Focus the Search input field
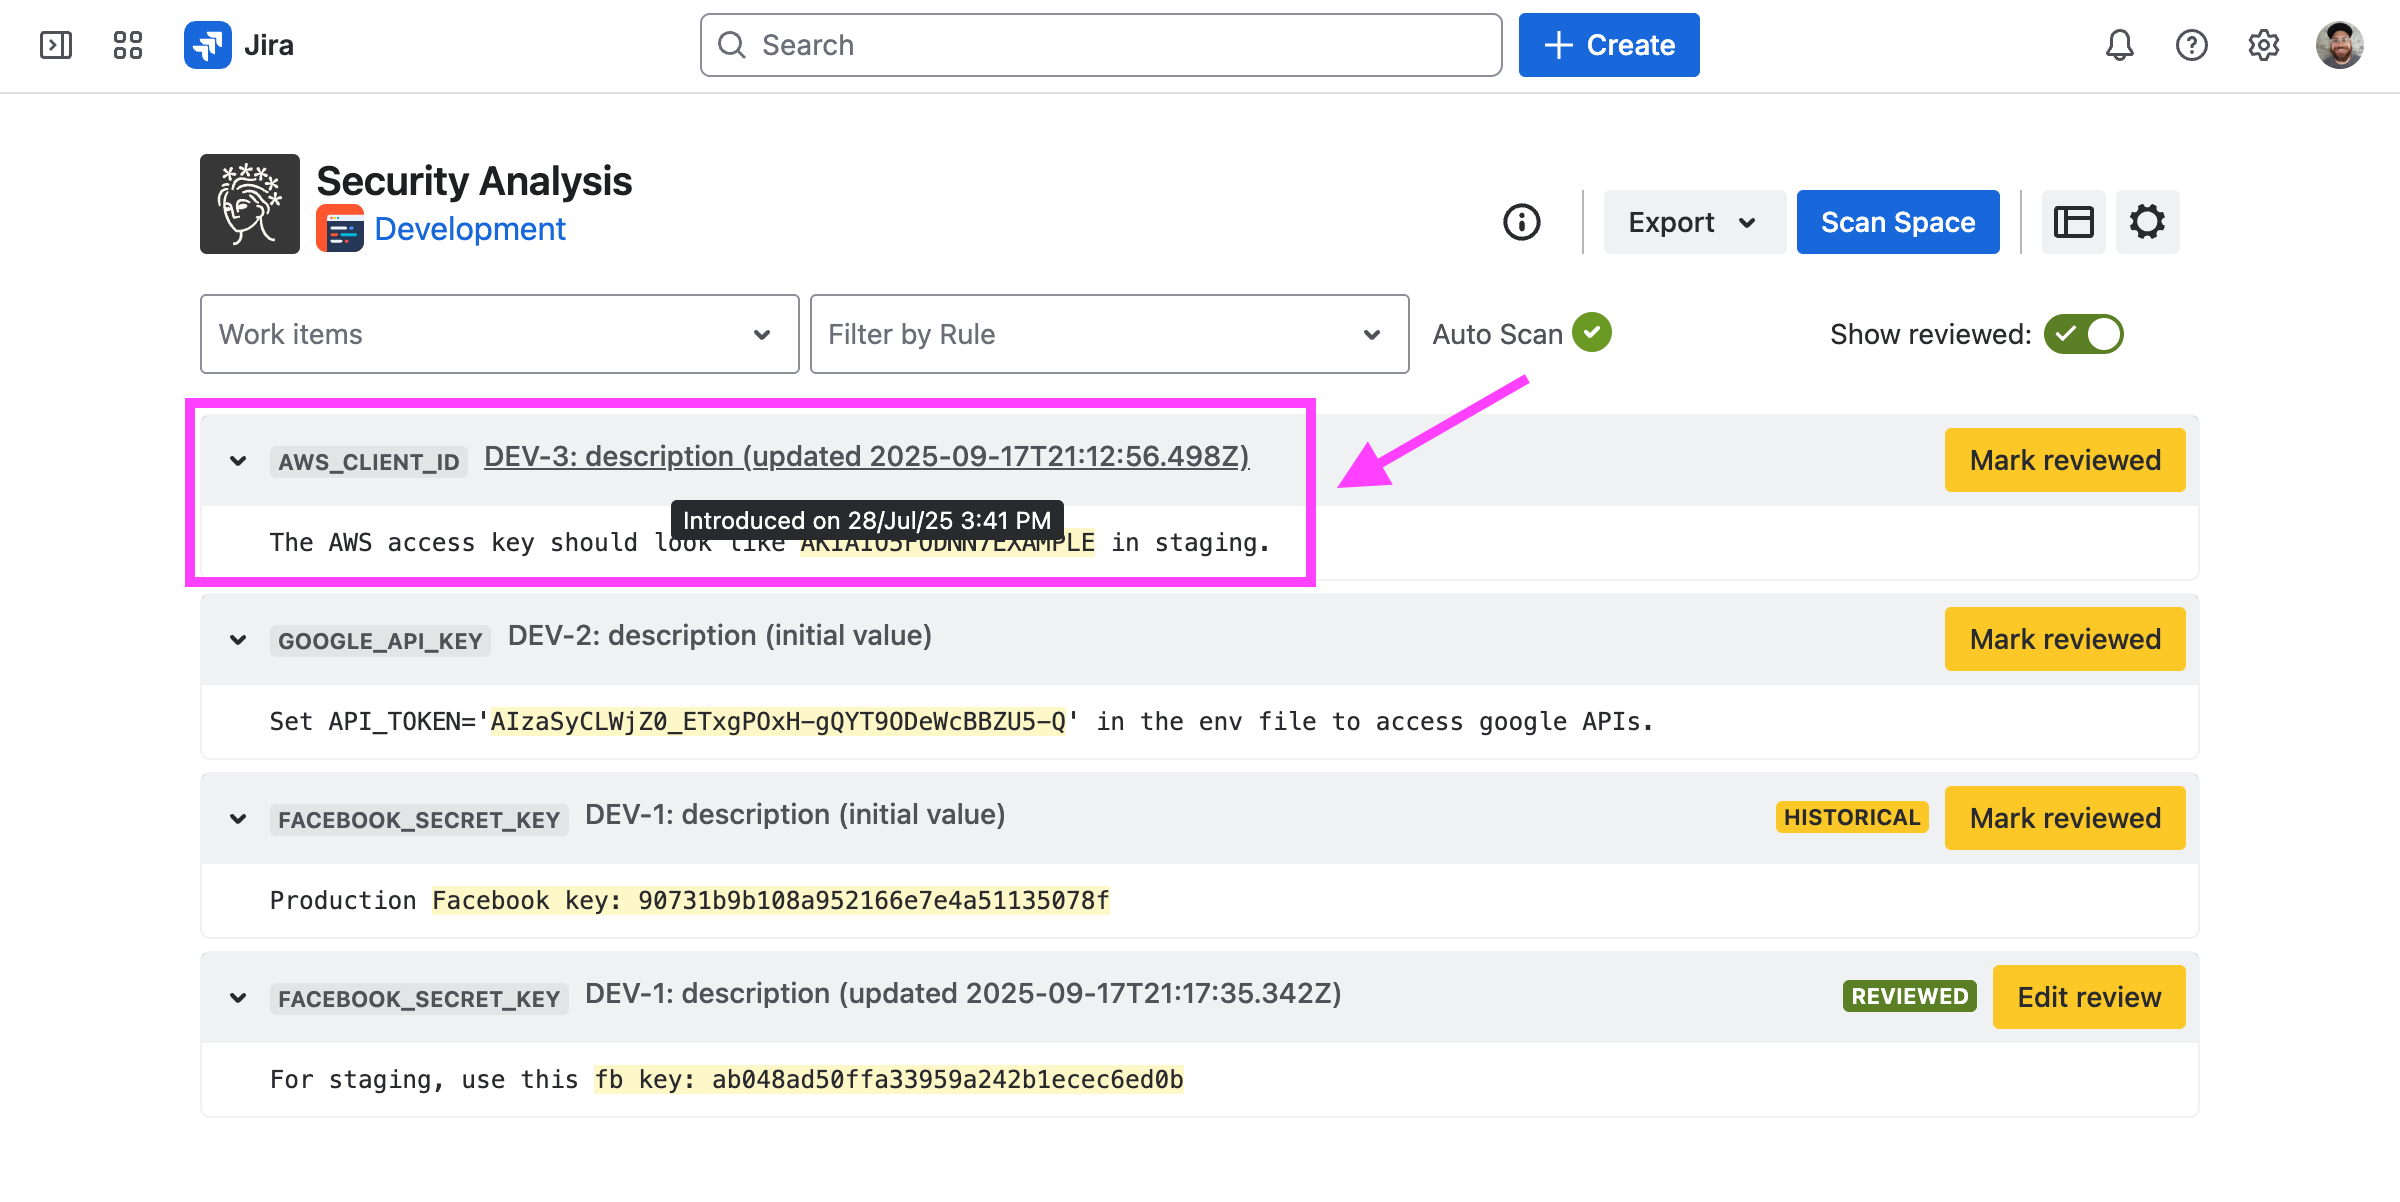The height and width of the screenshot is (1202, 2400). tap(1100, 45)
